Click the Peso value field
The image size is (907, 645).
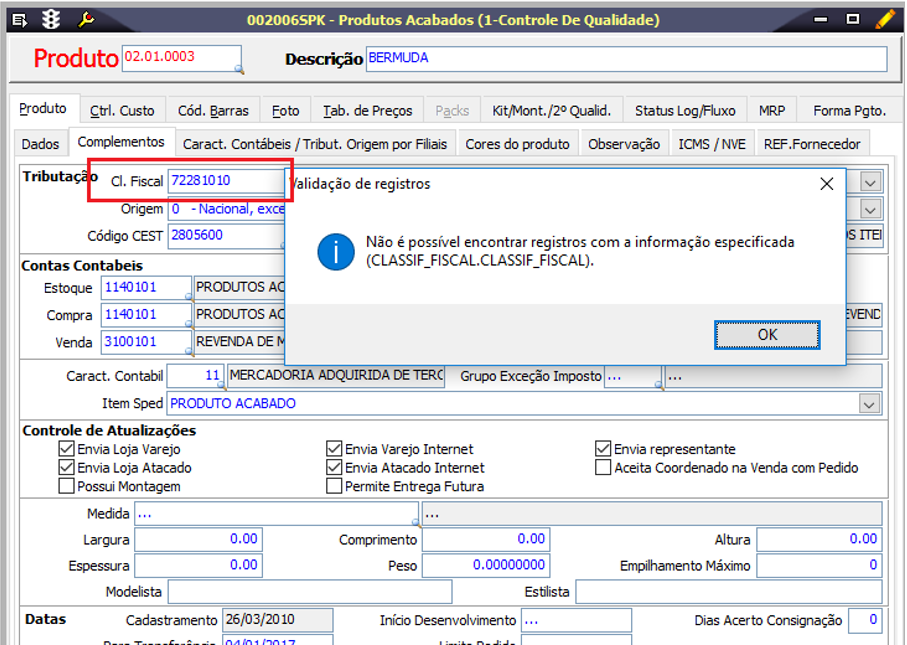click(x=485, y=565)
